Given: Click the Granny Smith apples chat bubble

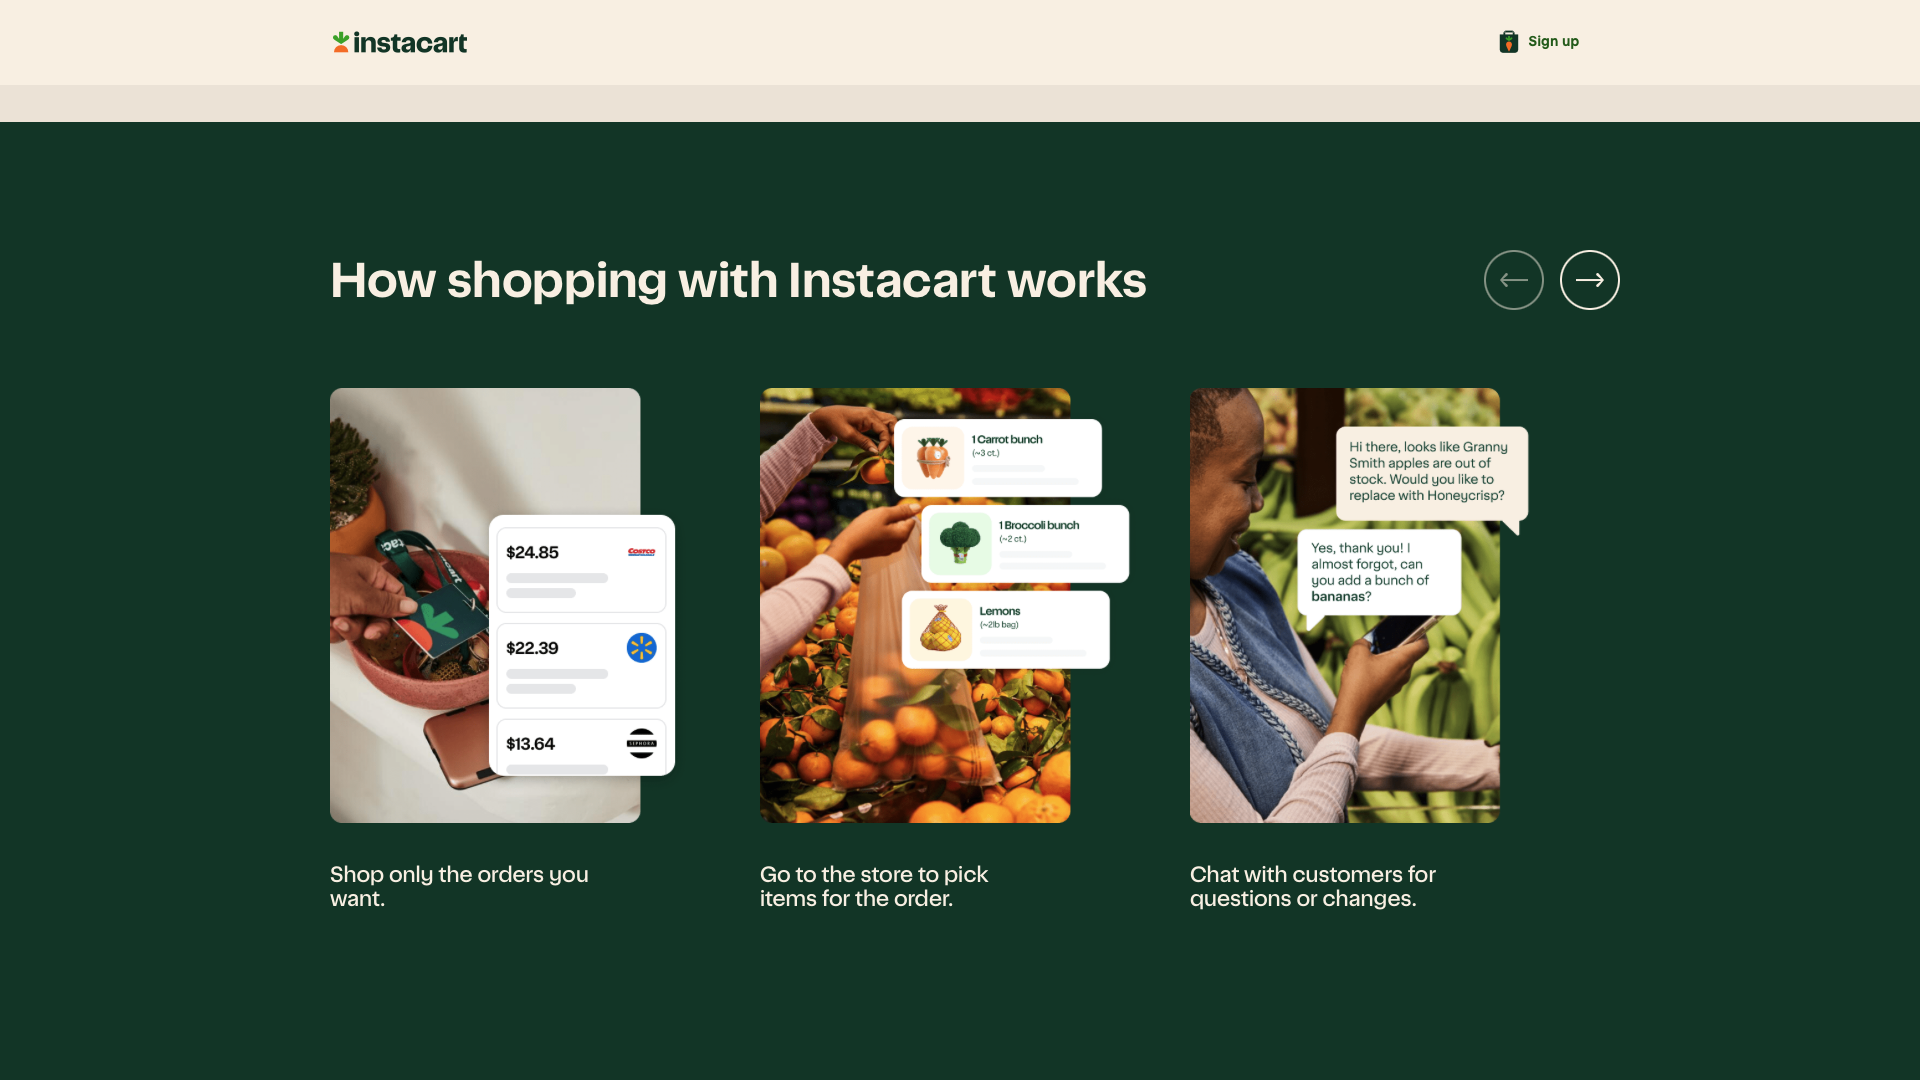Looking at the screenshot, I should [1431, 475].
